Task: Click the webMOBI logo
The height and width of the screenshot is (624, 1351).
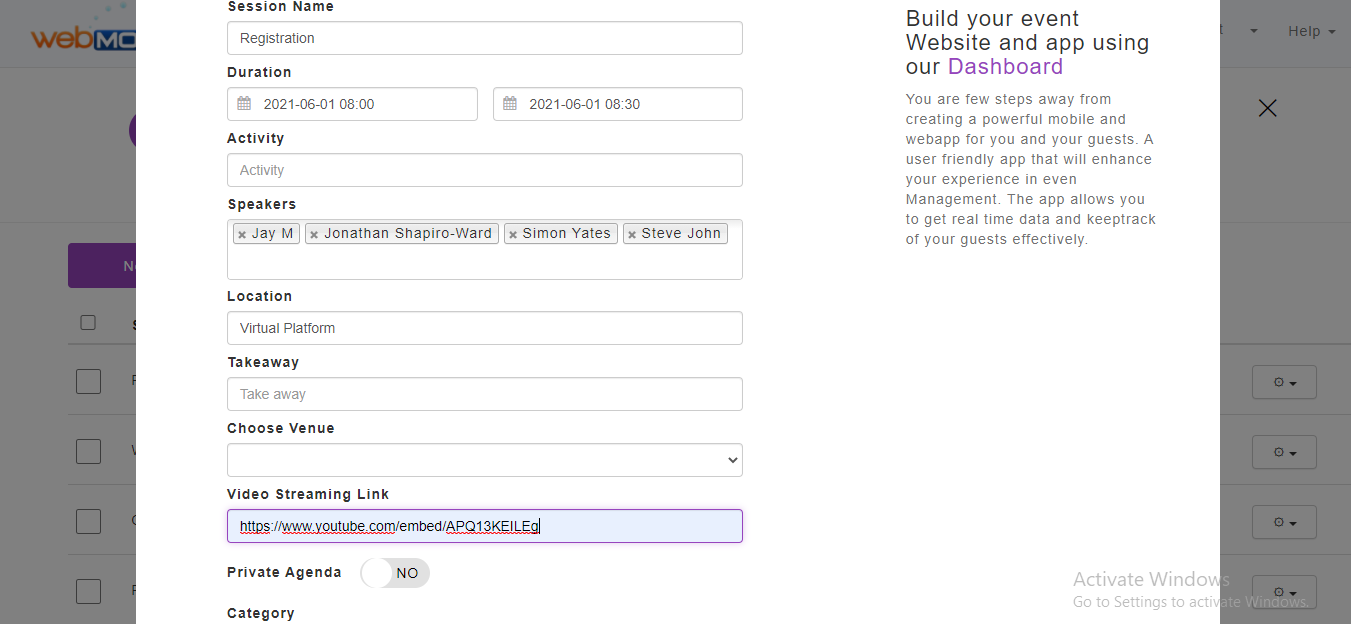Action: (x=82, y=34)
